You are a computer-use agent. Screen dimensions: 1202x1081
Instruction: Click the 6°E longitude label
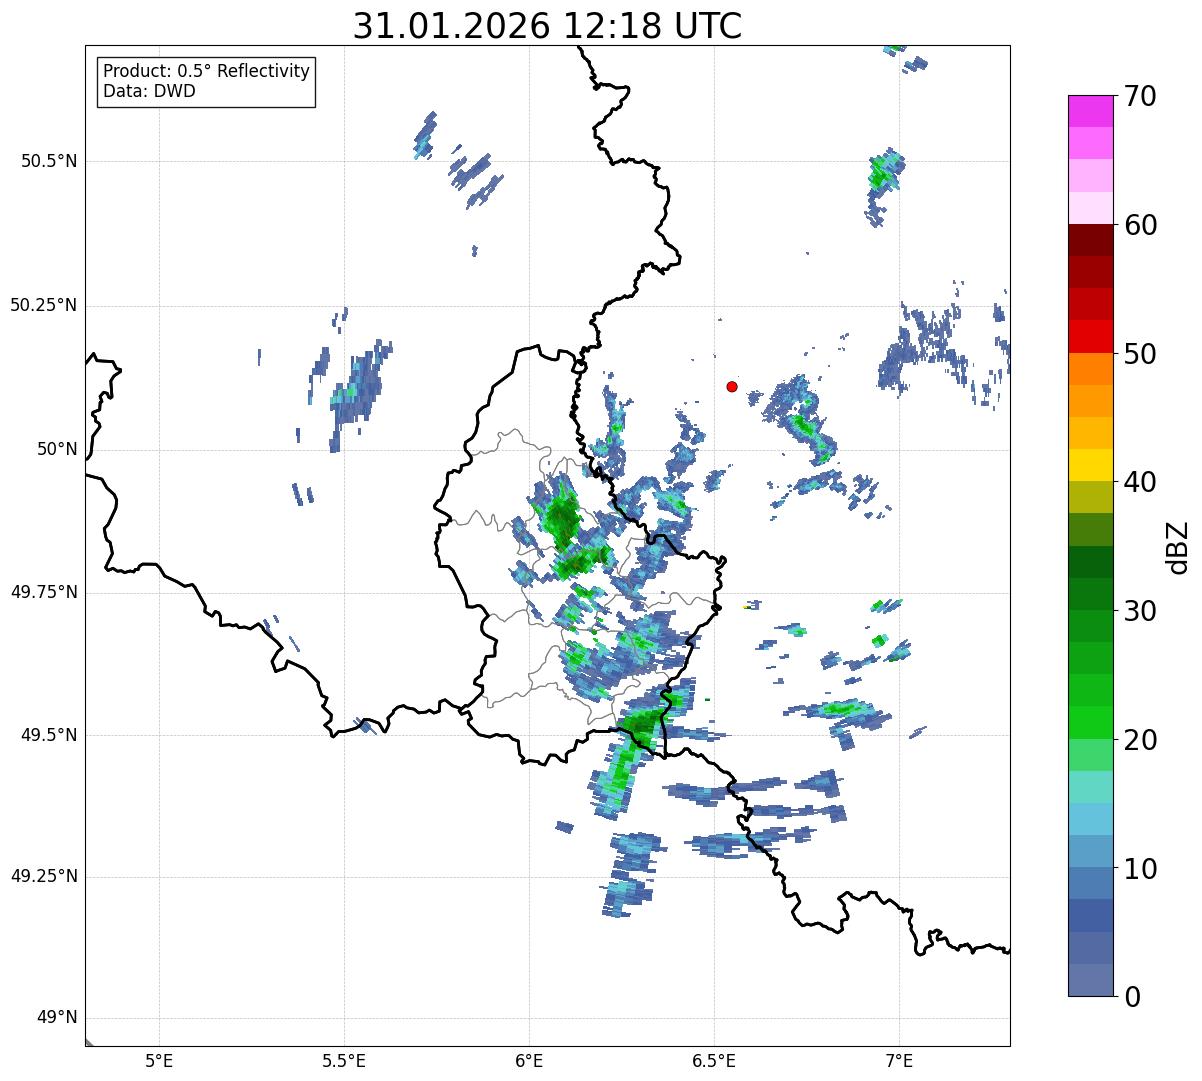(529, 1060)
